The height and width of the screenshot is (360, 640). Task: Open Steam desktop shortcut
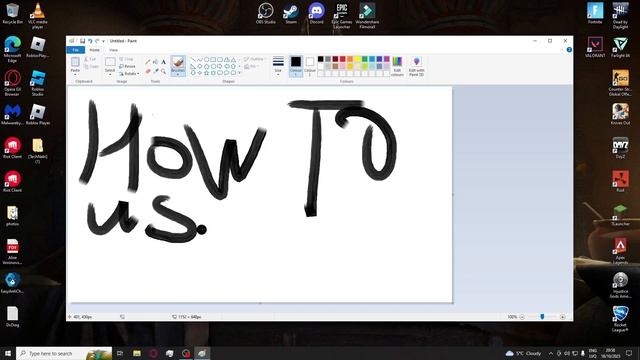click(291, 13)
